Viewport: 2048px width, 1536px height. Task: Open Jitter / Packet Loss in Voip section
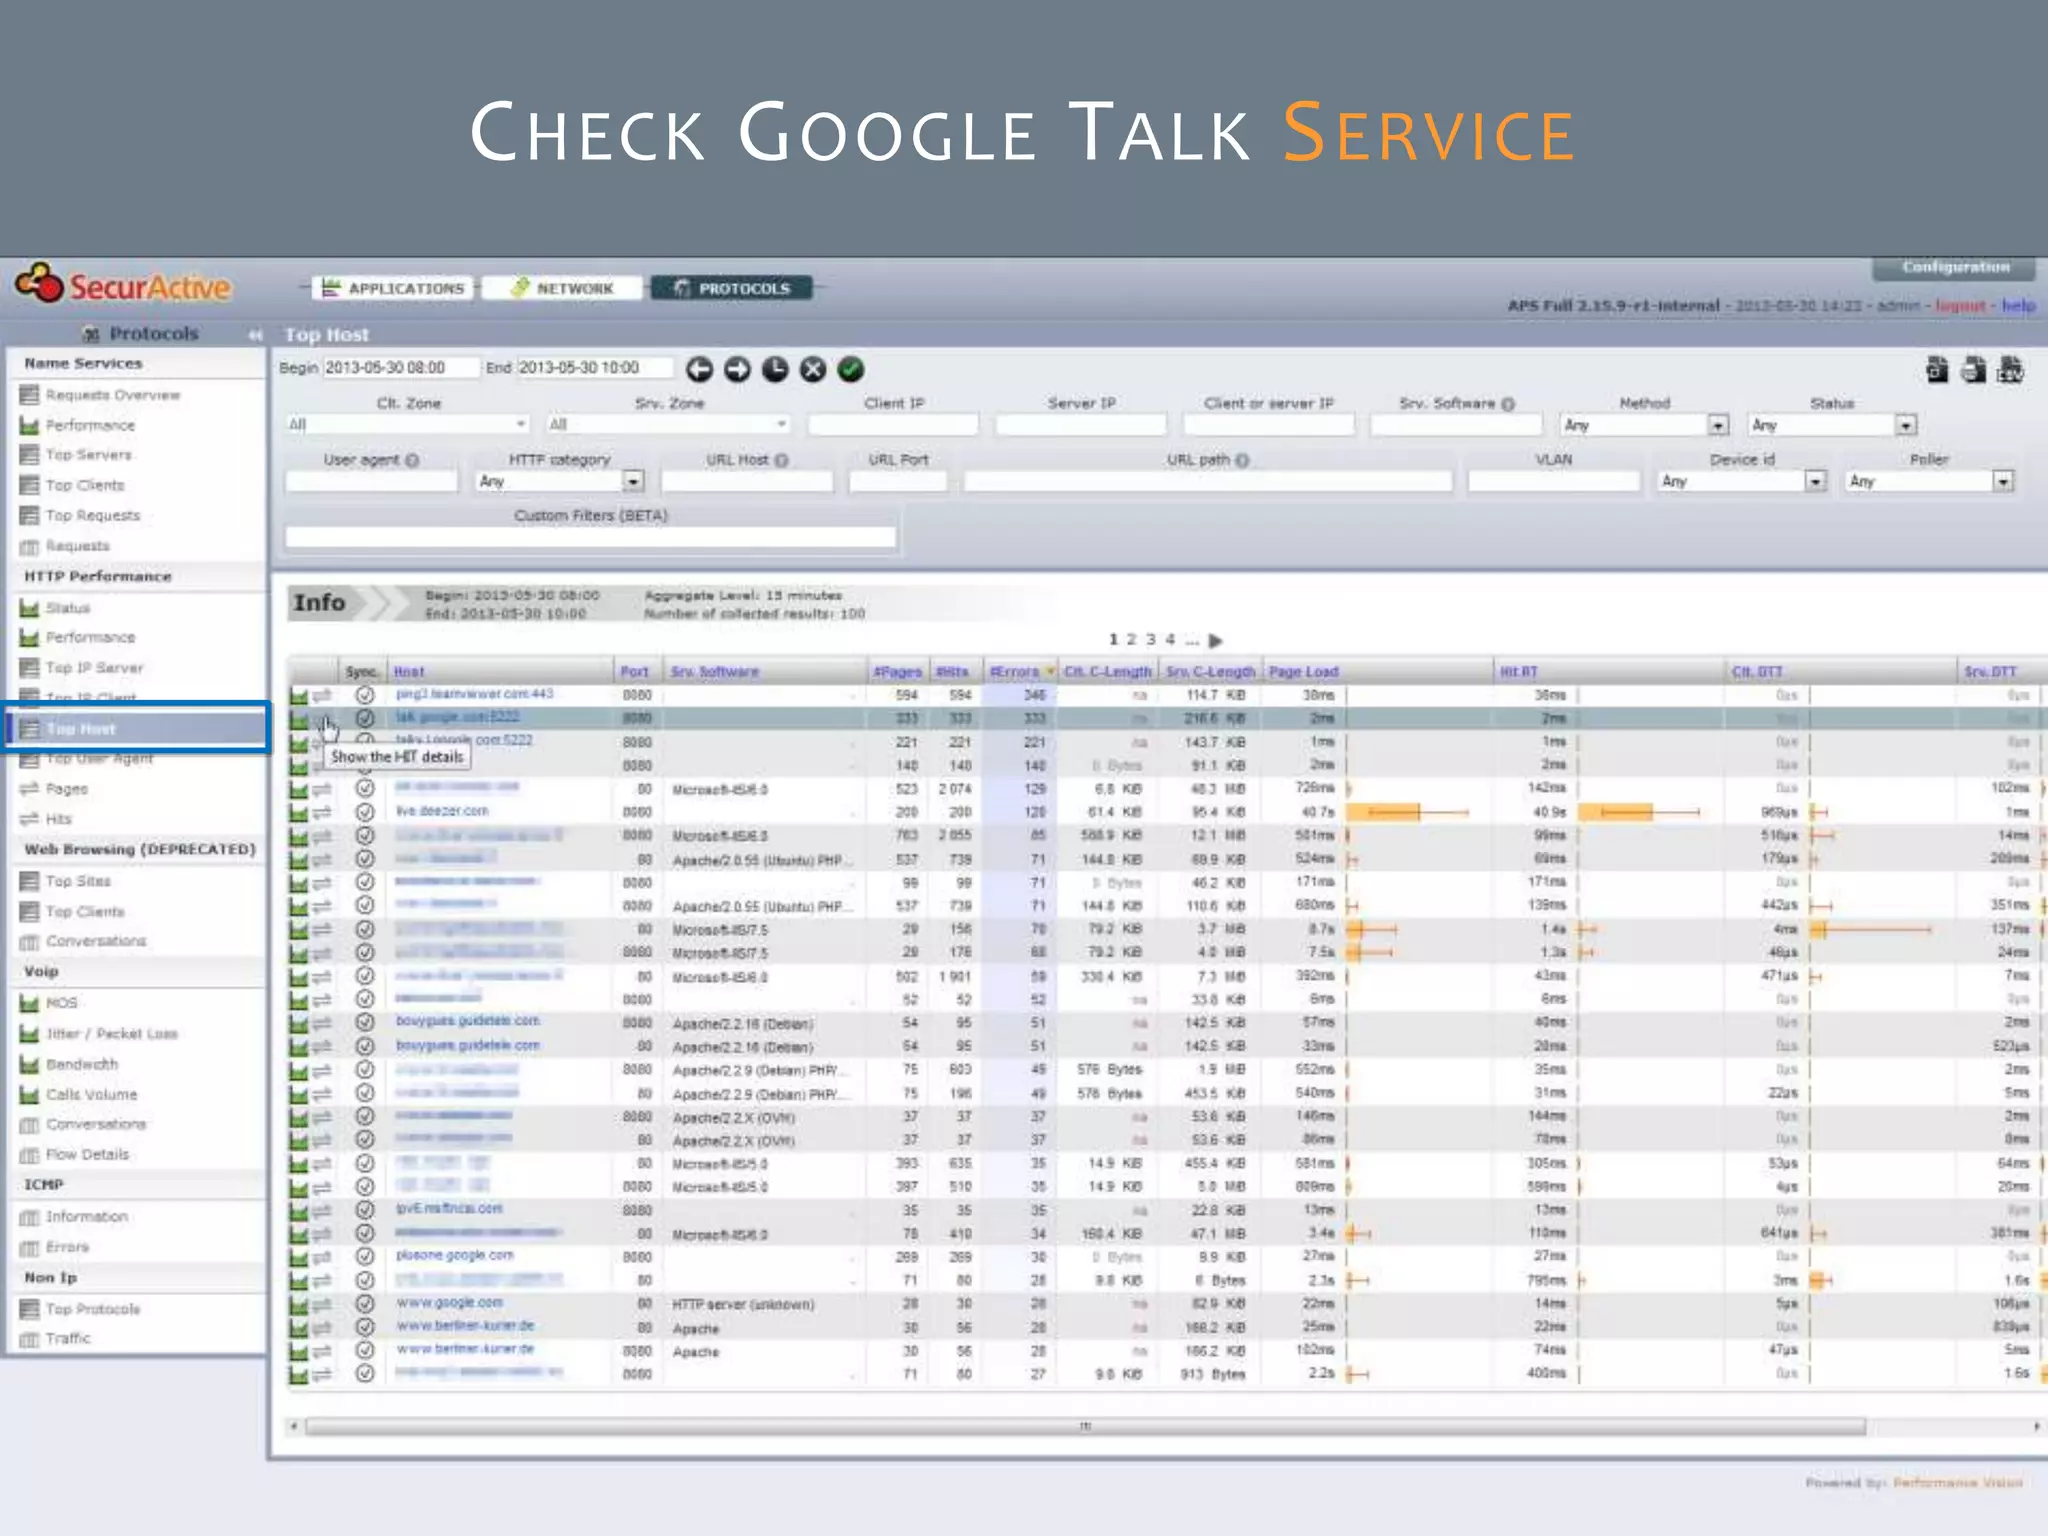click(112, 1034)
